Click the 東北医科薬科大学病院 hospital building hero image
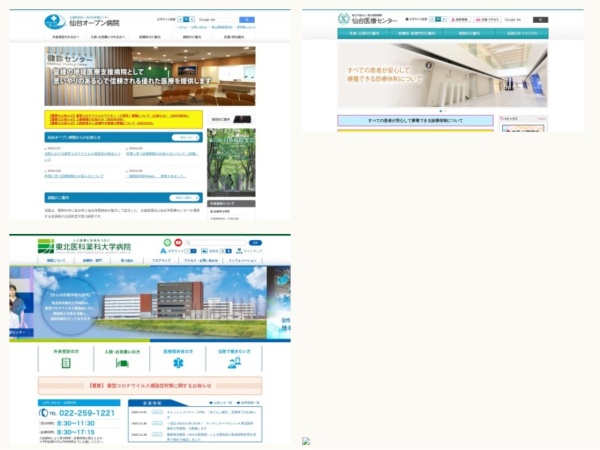 tap(150, 302)
